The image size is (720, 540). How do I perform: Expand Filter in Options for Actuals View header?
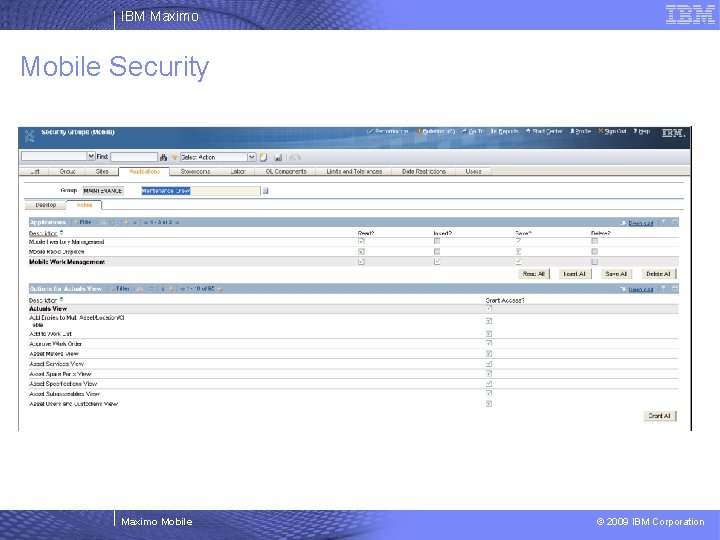click(x=120, y=289)
